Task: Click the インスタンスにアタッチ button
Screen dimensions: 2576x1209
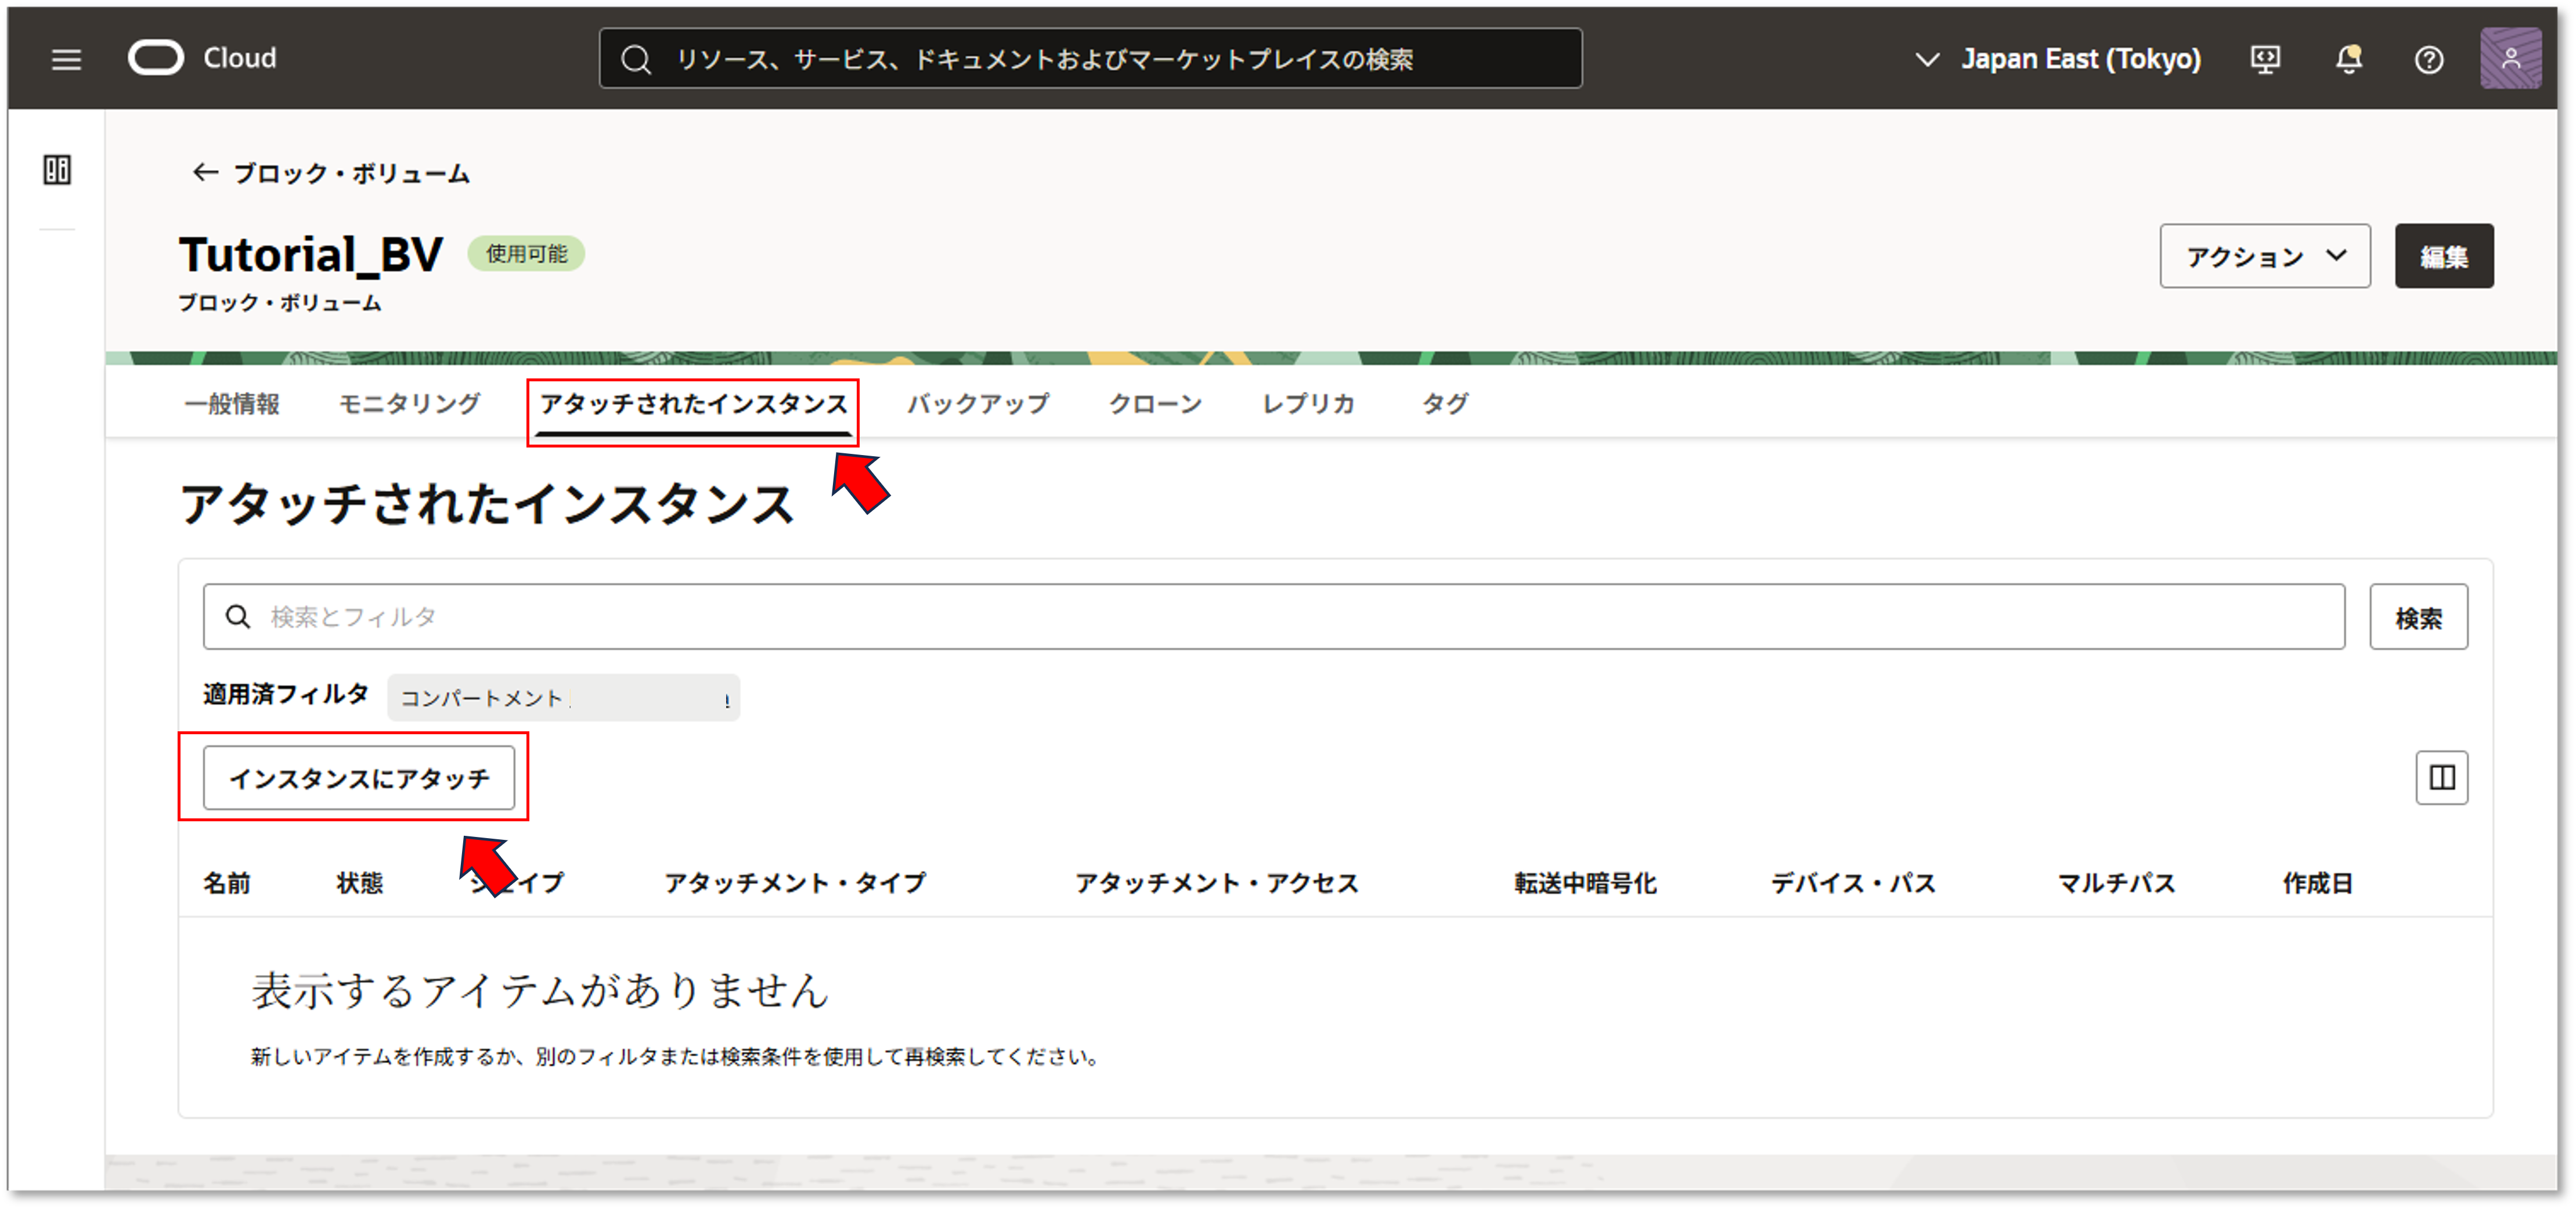Action: (x=359, y=778)
